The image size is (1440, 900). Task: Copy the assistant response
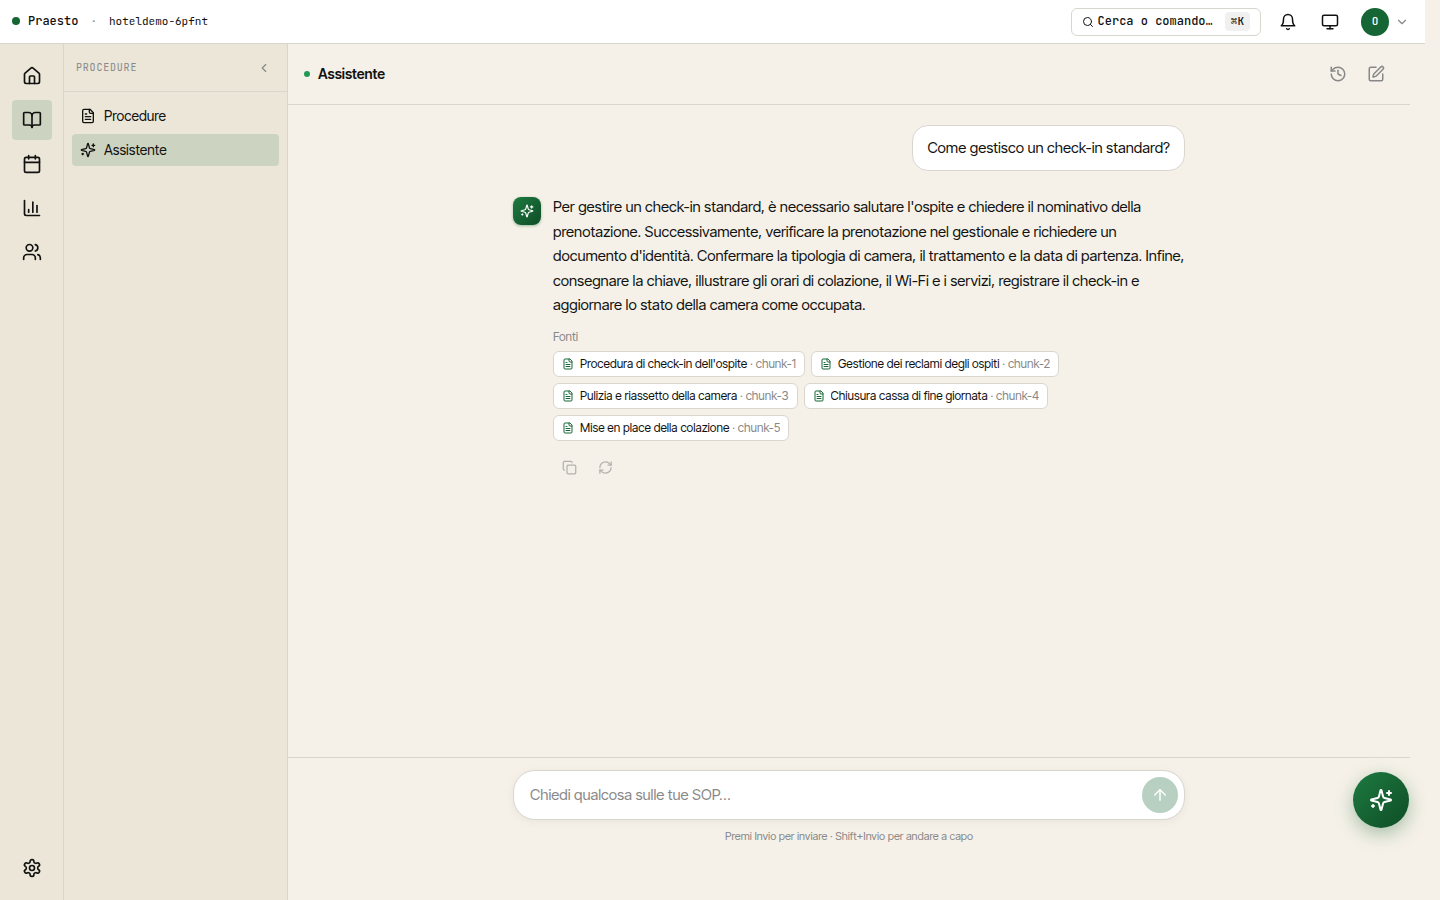point(569,468)
